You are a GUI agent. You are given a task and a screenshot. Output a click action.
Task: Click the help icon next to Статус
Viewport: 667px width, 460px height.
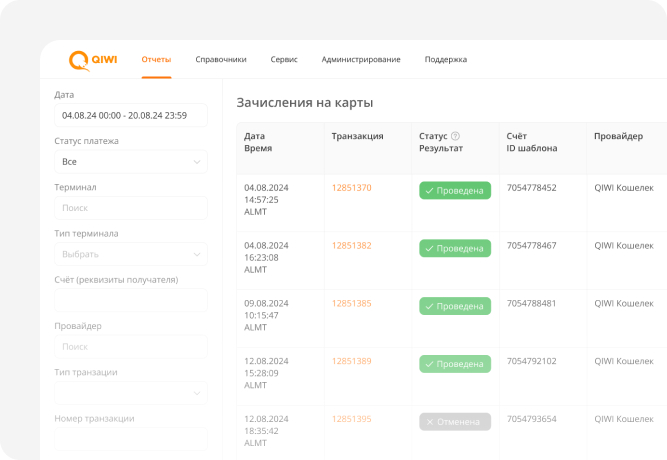[x=455, y=136]
